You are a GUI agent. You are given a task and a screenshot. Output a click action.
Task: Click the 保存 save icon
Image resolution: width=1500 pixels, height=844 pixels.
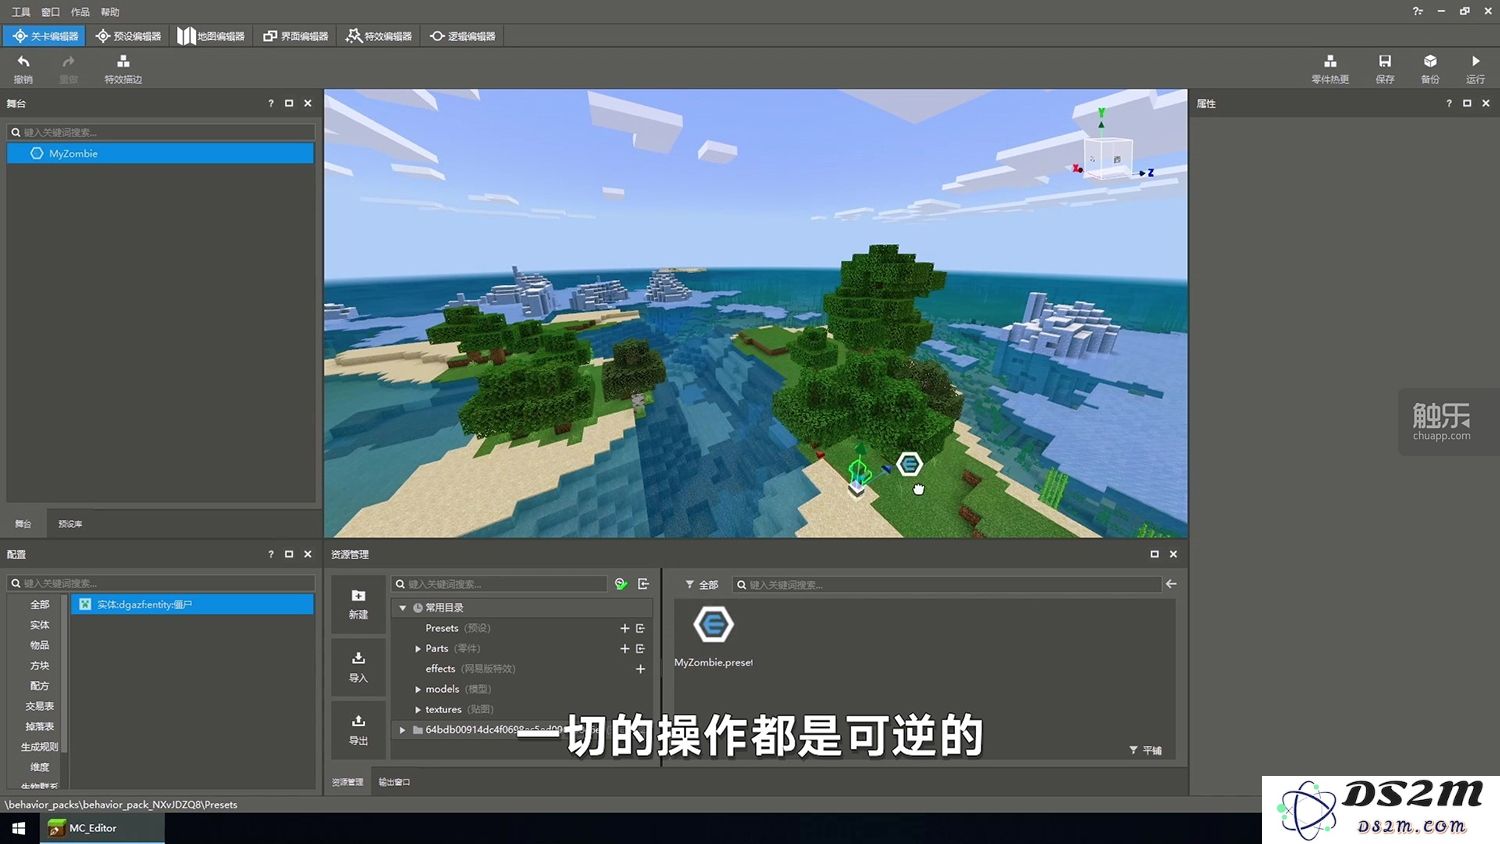pyautogui.click(x=1385, y=62)
